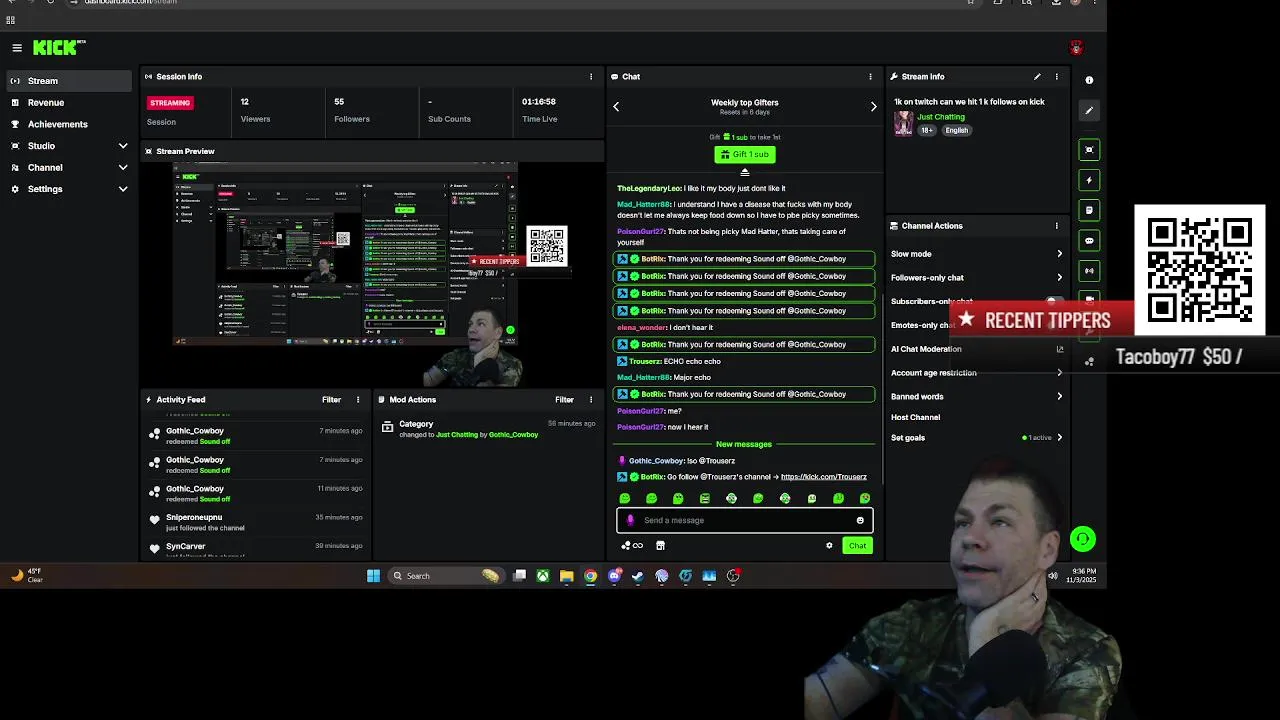Open Activity Feed three-dot menu
This screenshot has height=720, width=1280.
pyautogui.click(x=357, y=400)
